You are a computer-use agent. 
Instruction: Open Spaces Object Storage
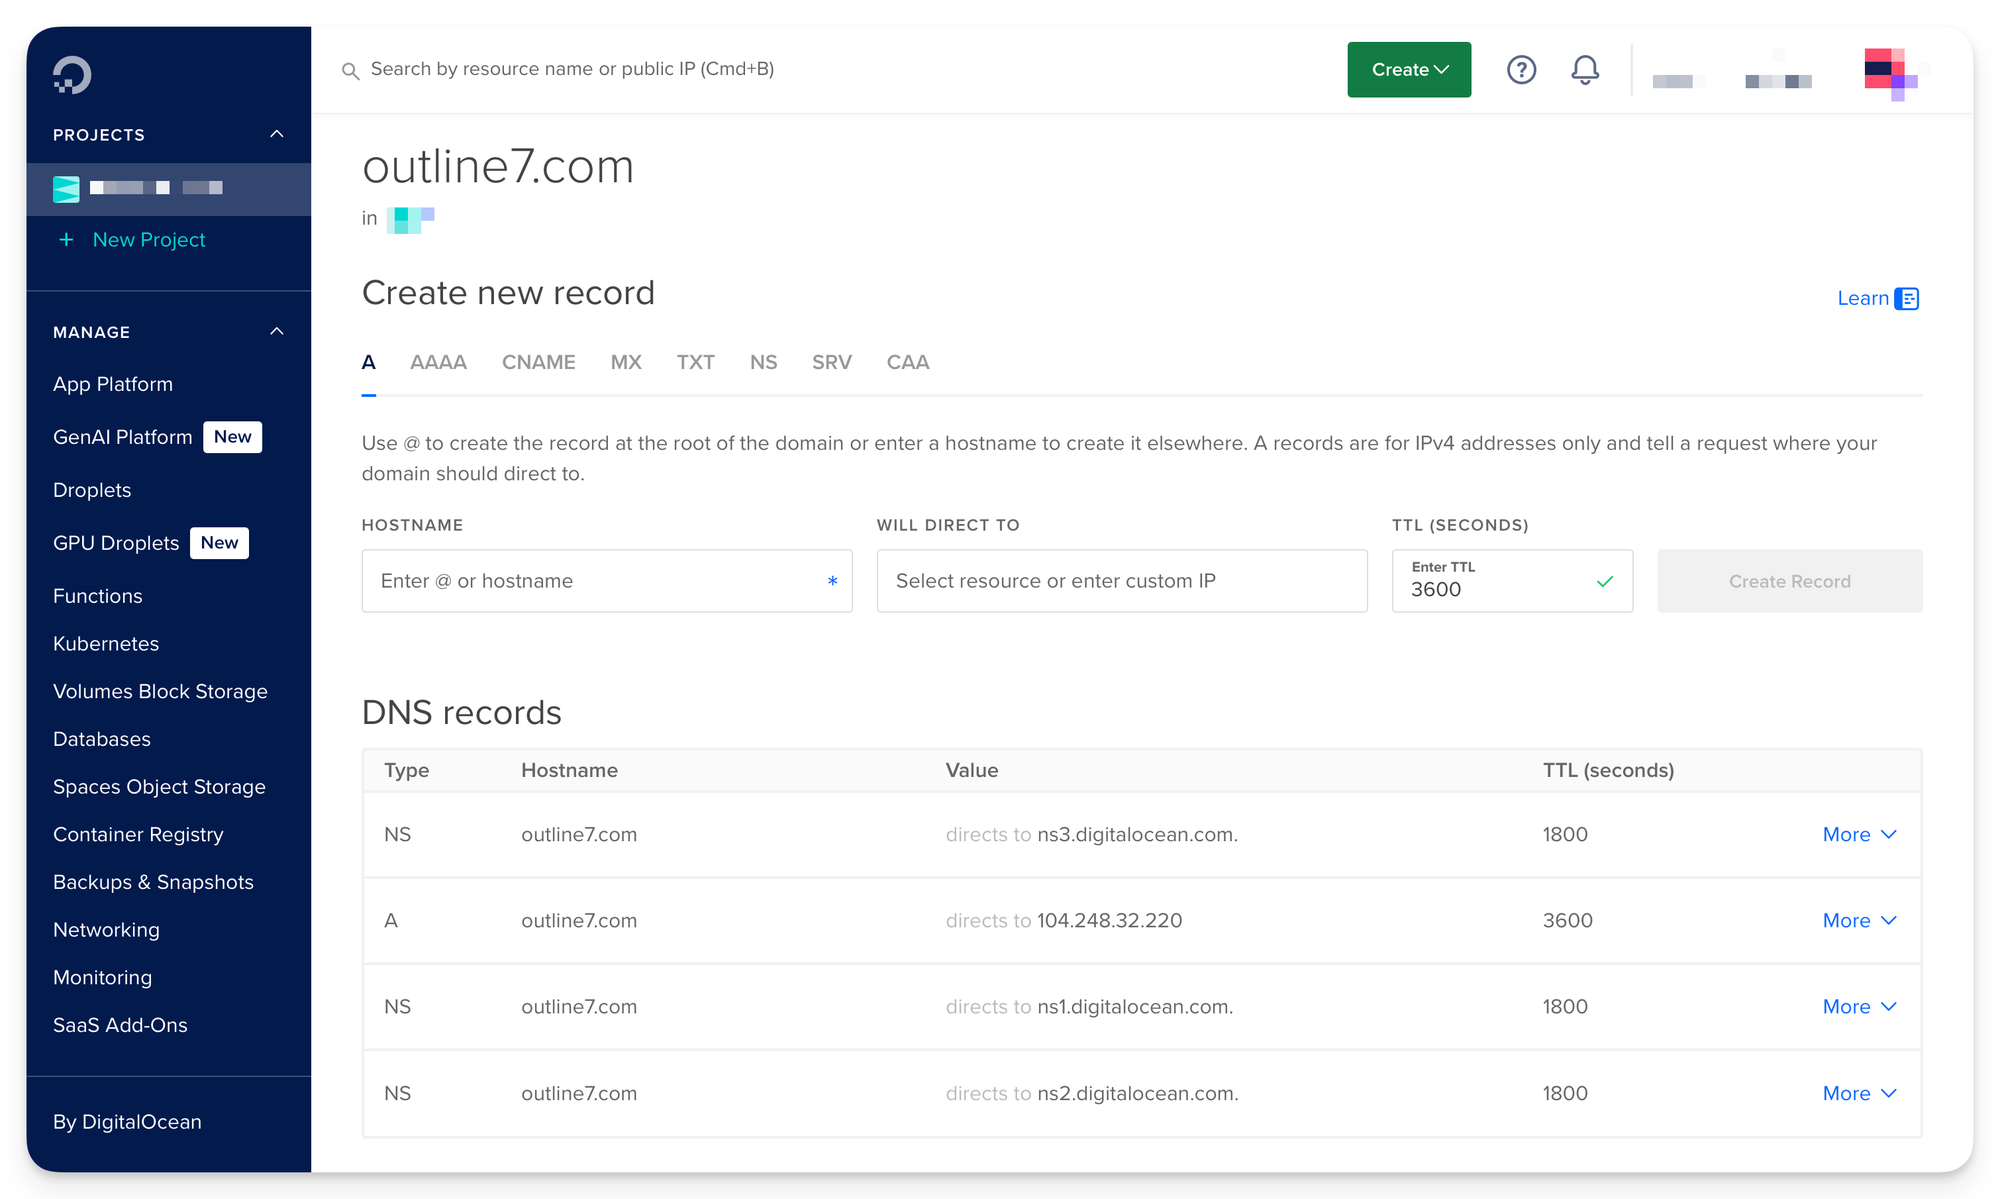[x=159, y=788]
